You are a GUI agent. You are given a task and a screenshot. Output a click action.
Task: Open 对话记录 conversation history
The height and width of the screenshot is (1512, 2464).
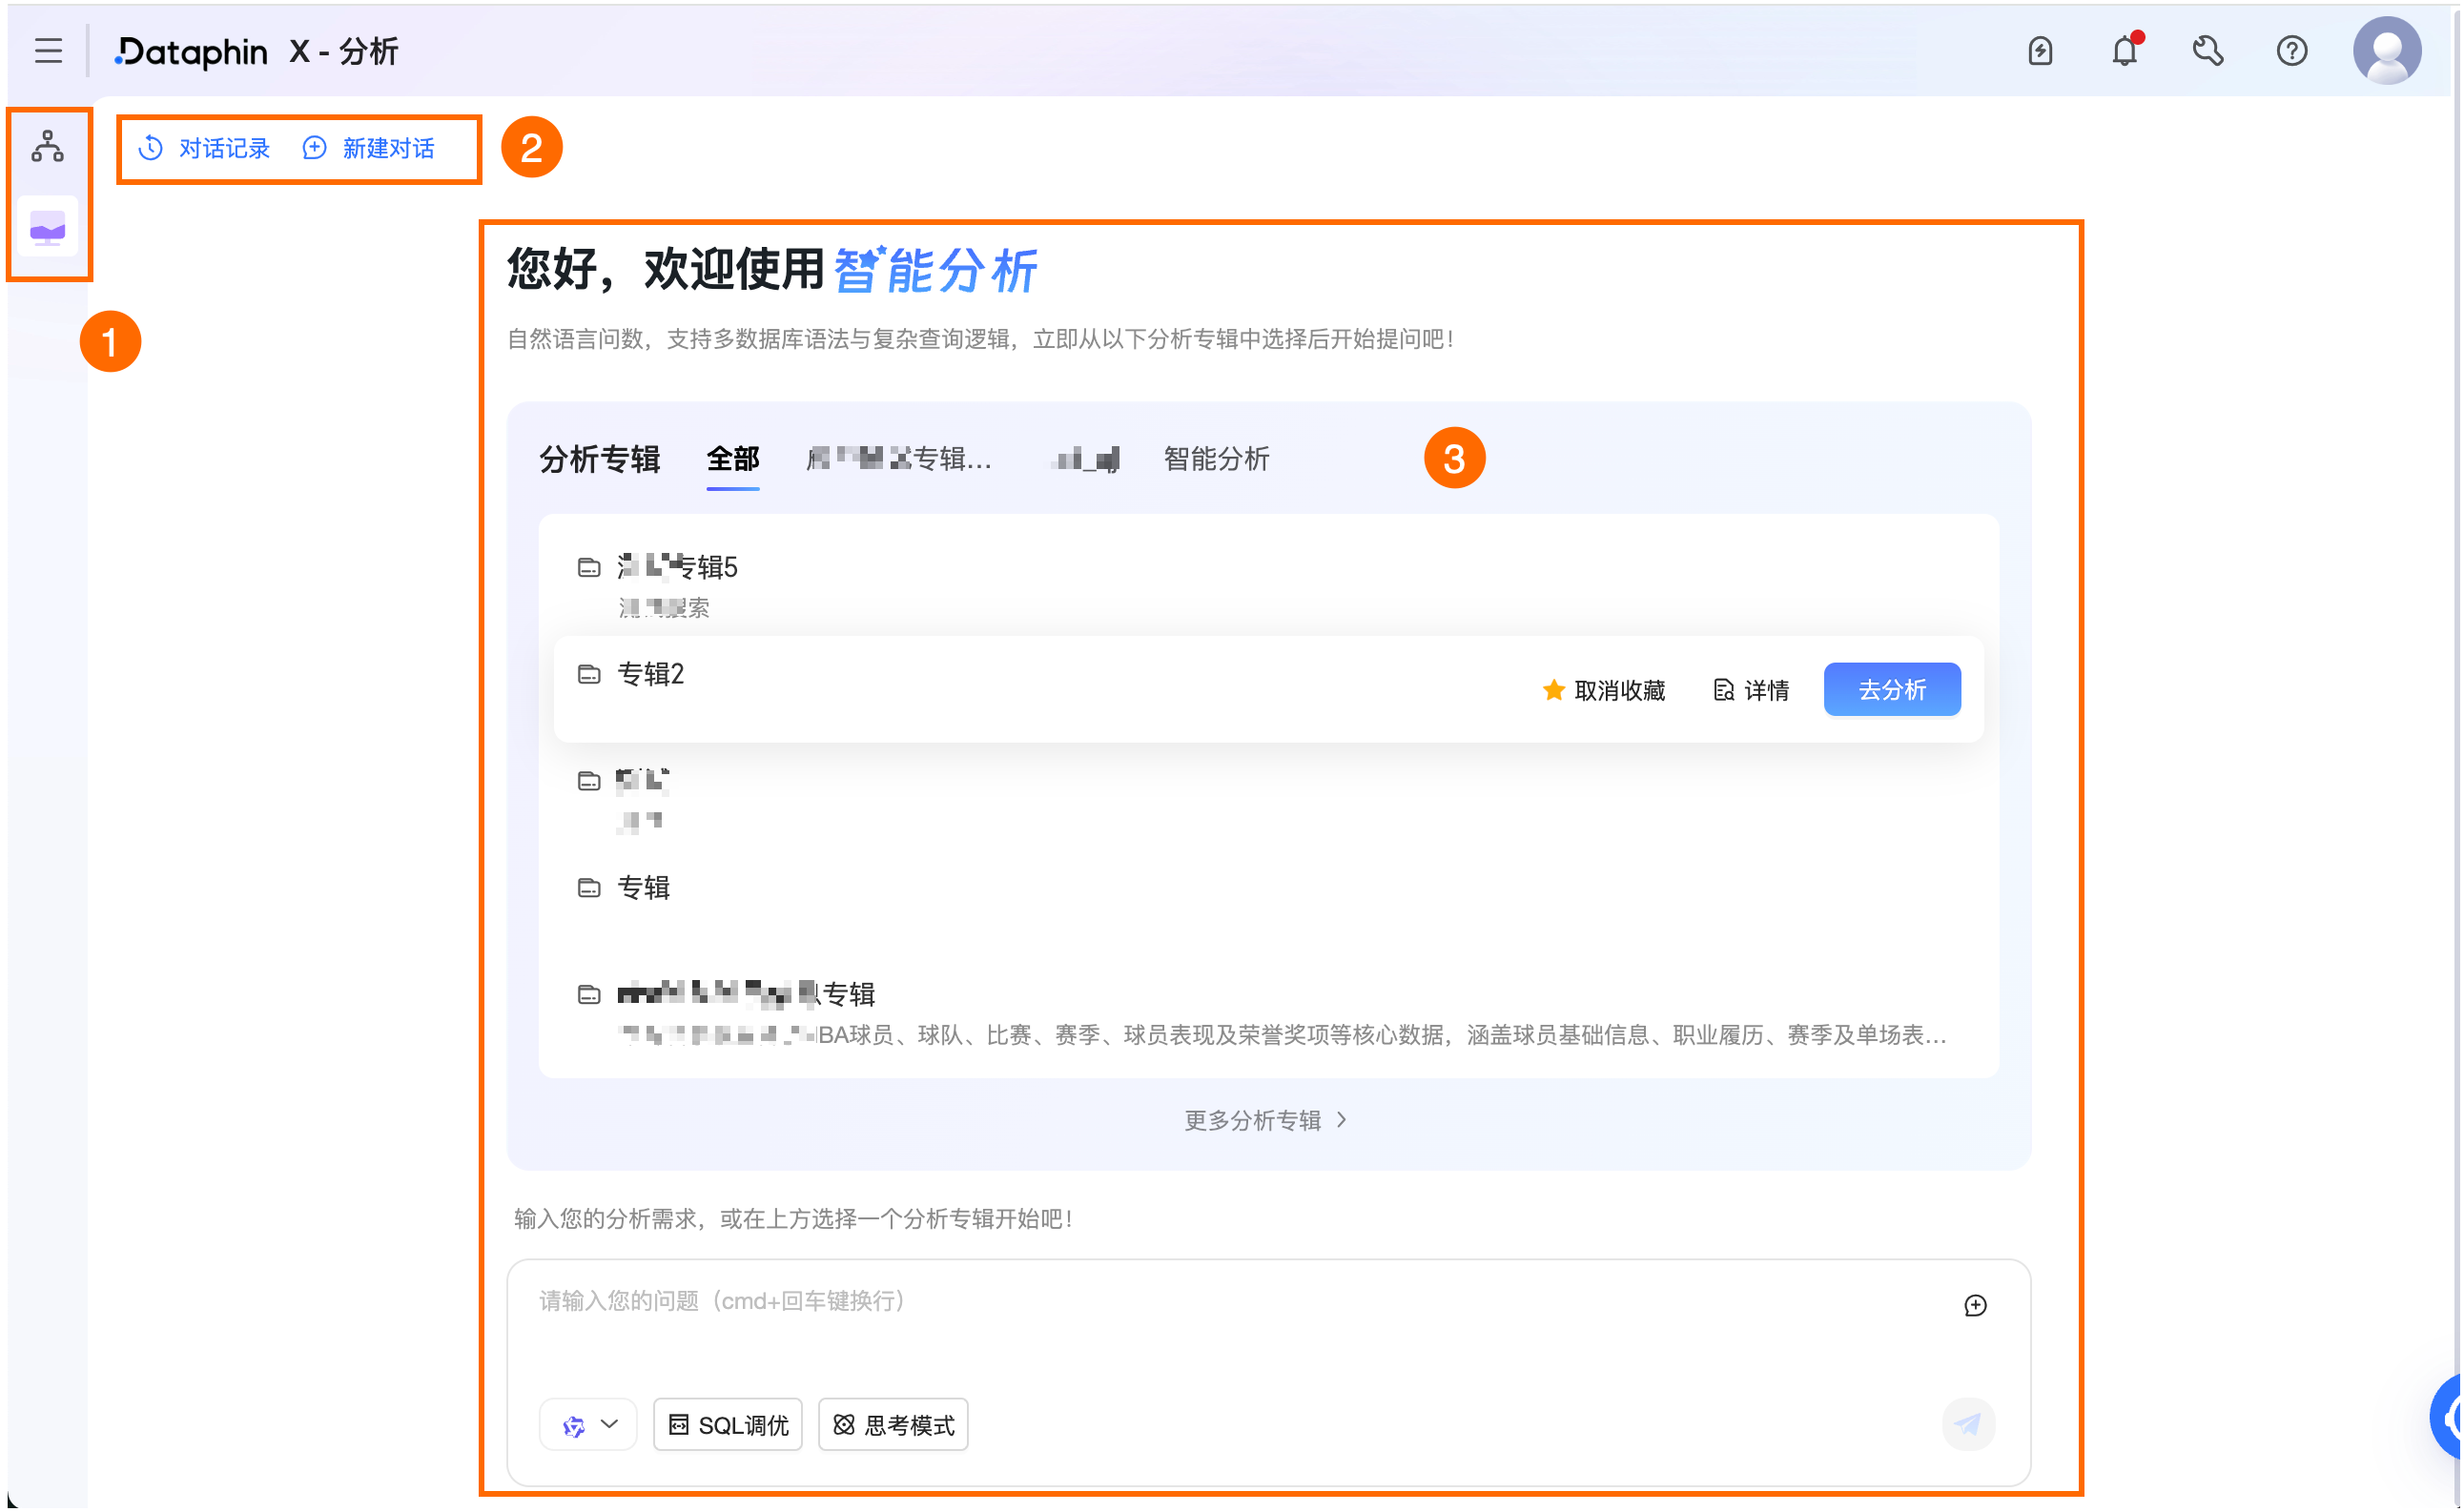tap(205, 149)
